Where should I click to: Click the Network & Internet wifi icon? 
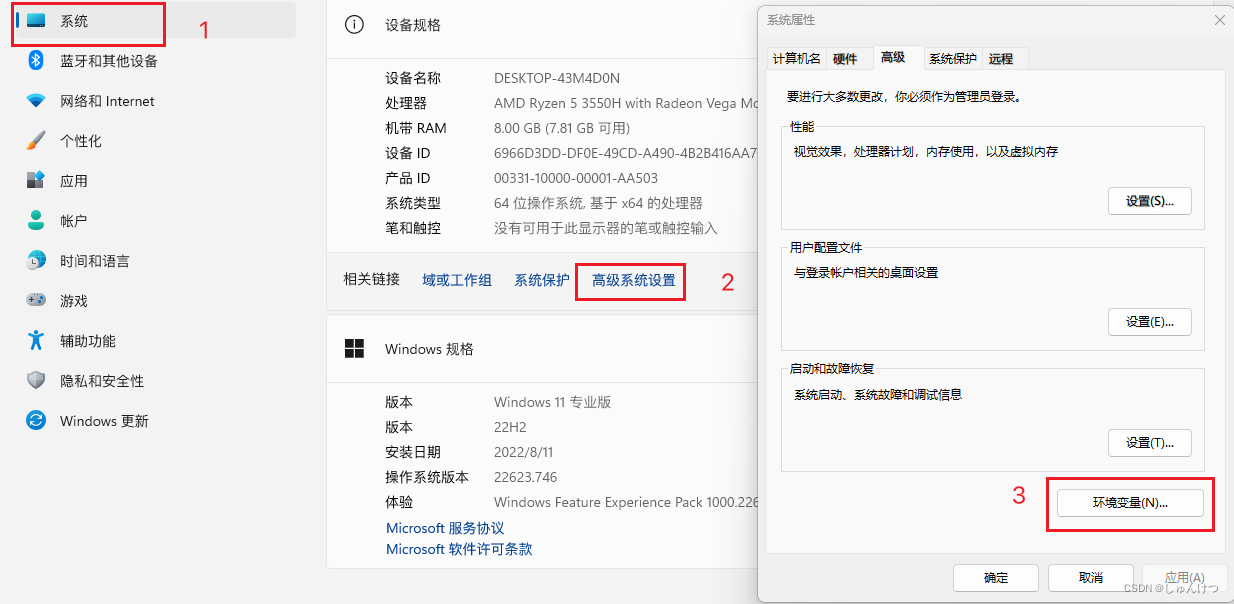tap(36, 101)
